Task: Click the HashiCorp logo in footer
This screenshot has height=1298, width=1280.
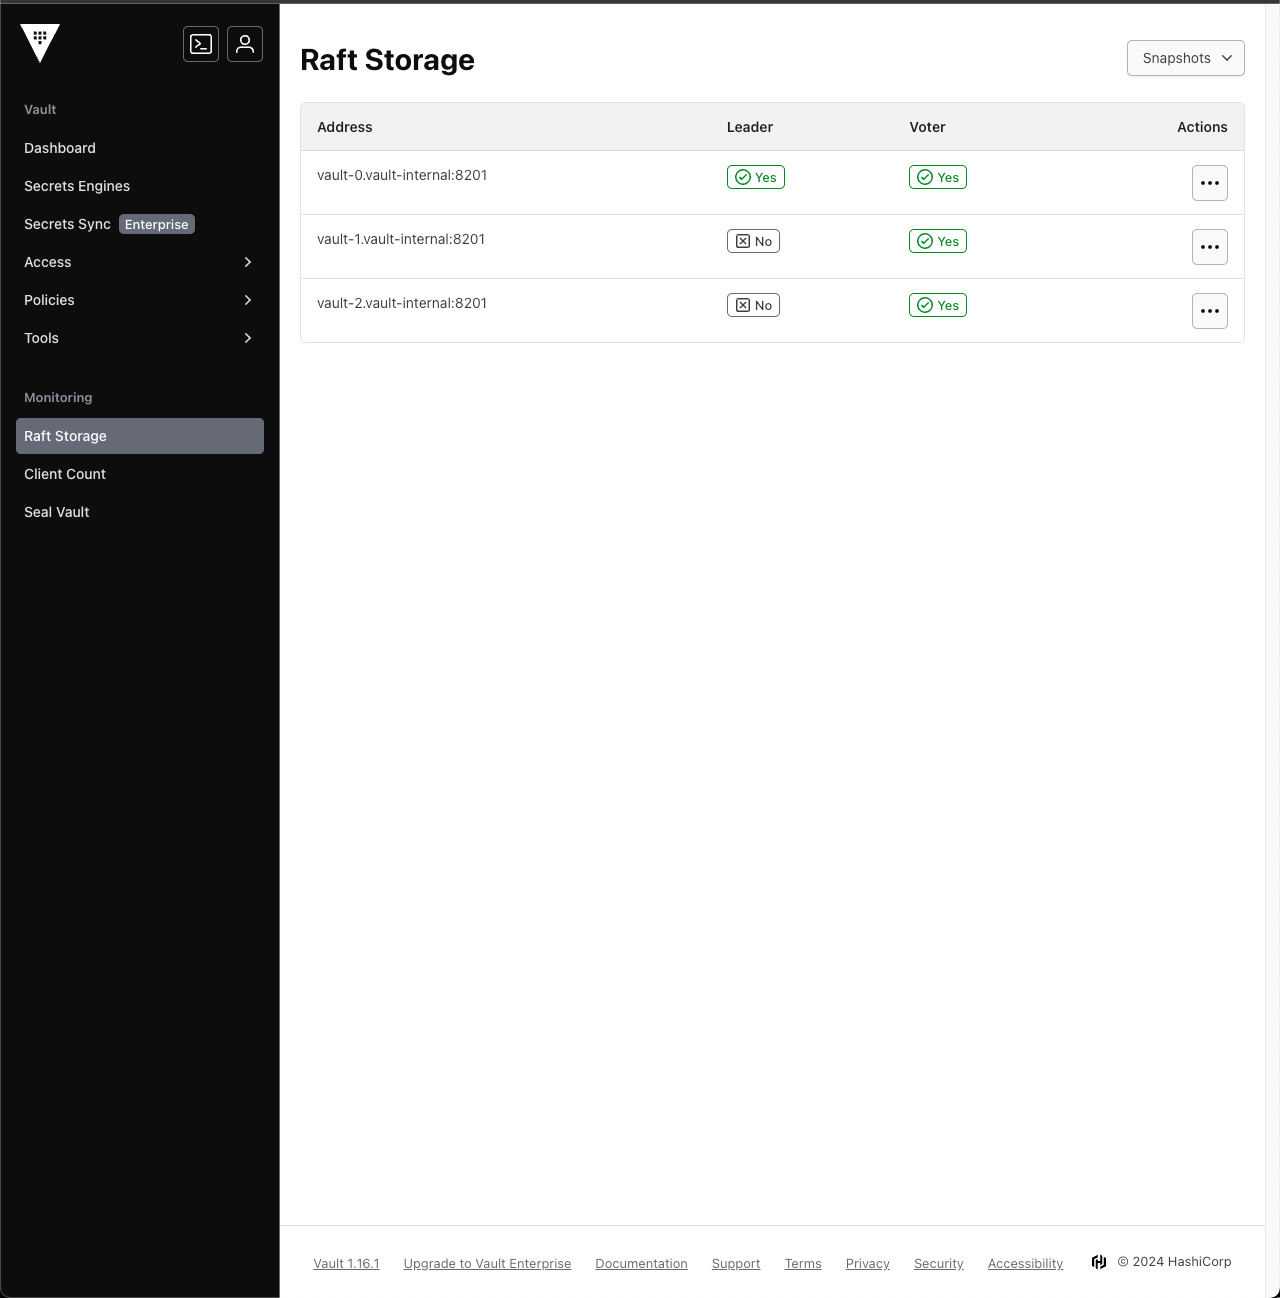Action: 1099,1262
